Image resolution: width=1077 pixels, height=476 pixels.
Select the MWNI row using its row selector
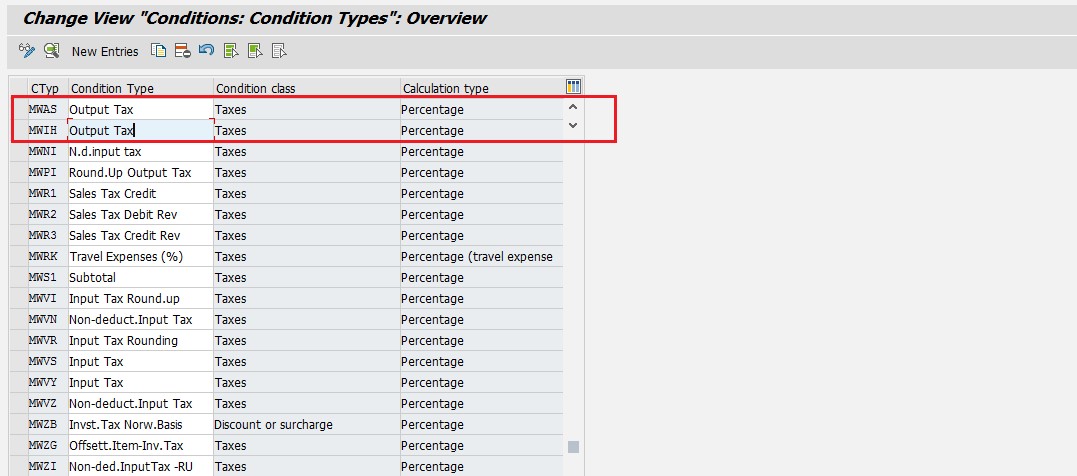coord(18,152)
